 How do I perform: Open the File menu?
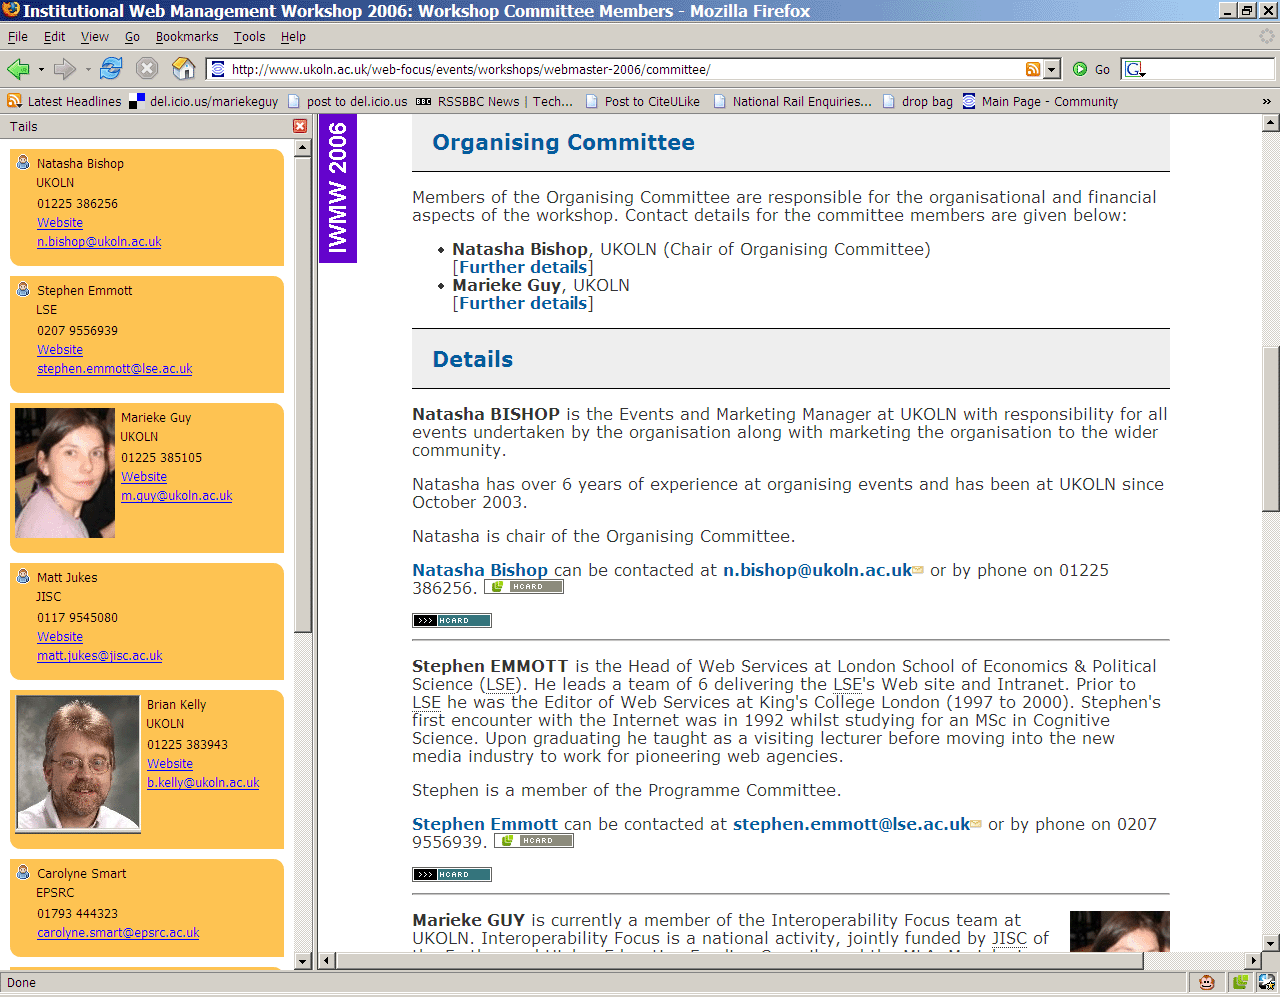coord(18,37)
